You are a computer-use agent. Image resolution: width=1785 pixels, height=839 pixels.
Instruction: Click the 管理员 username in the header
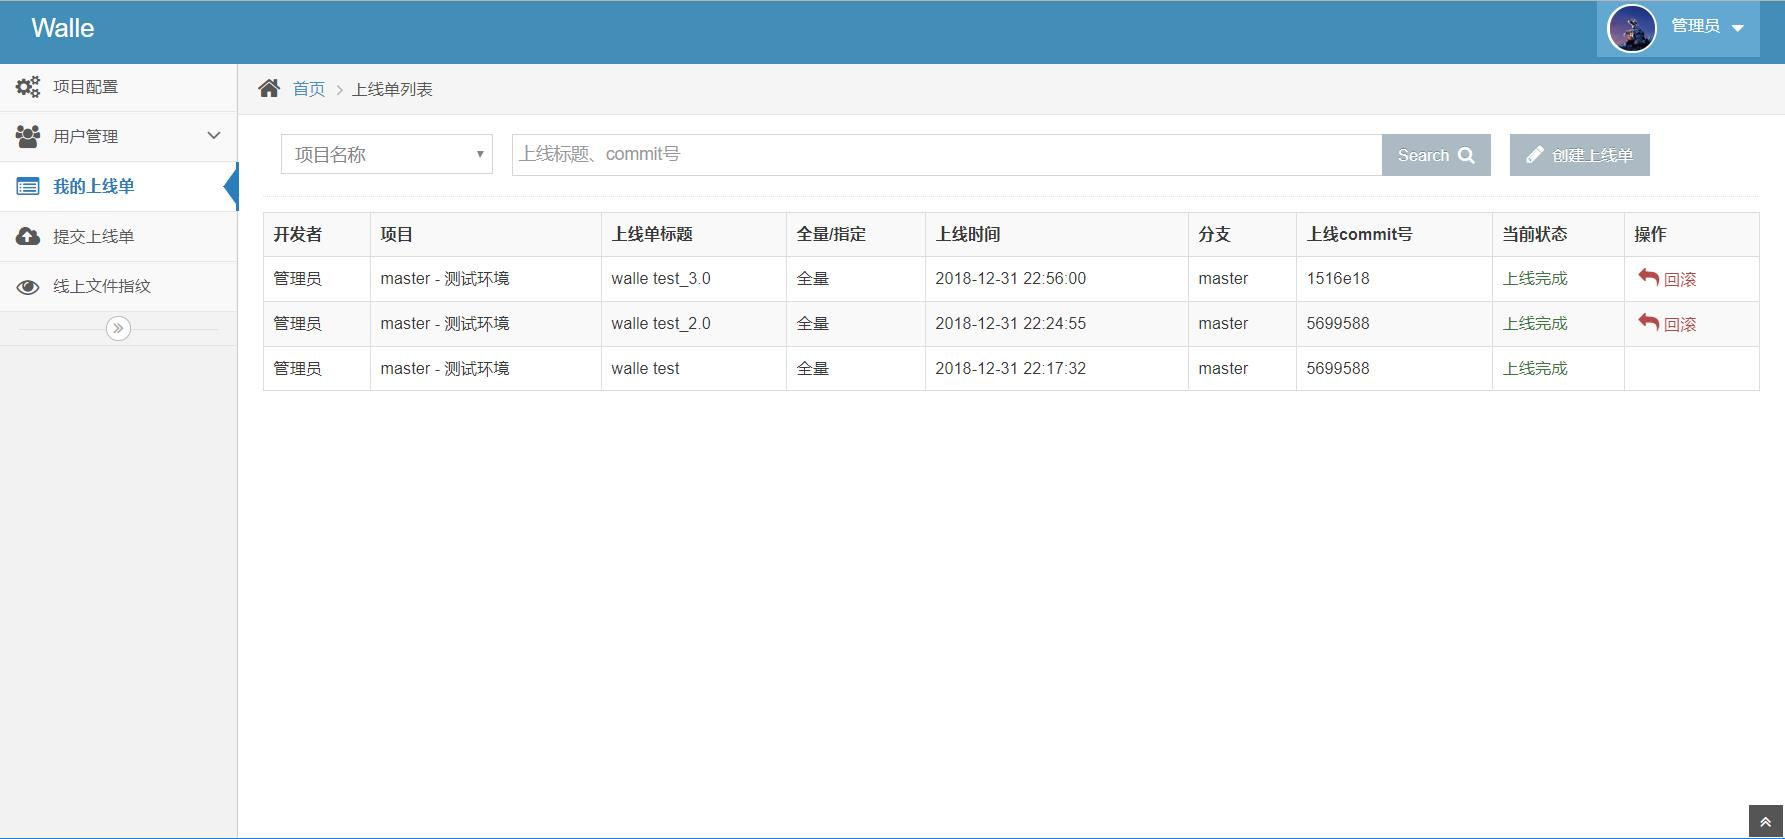[x=1696, y=26]
